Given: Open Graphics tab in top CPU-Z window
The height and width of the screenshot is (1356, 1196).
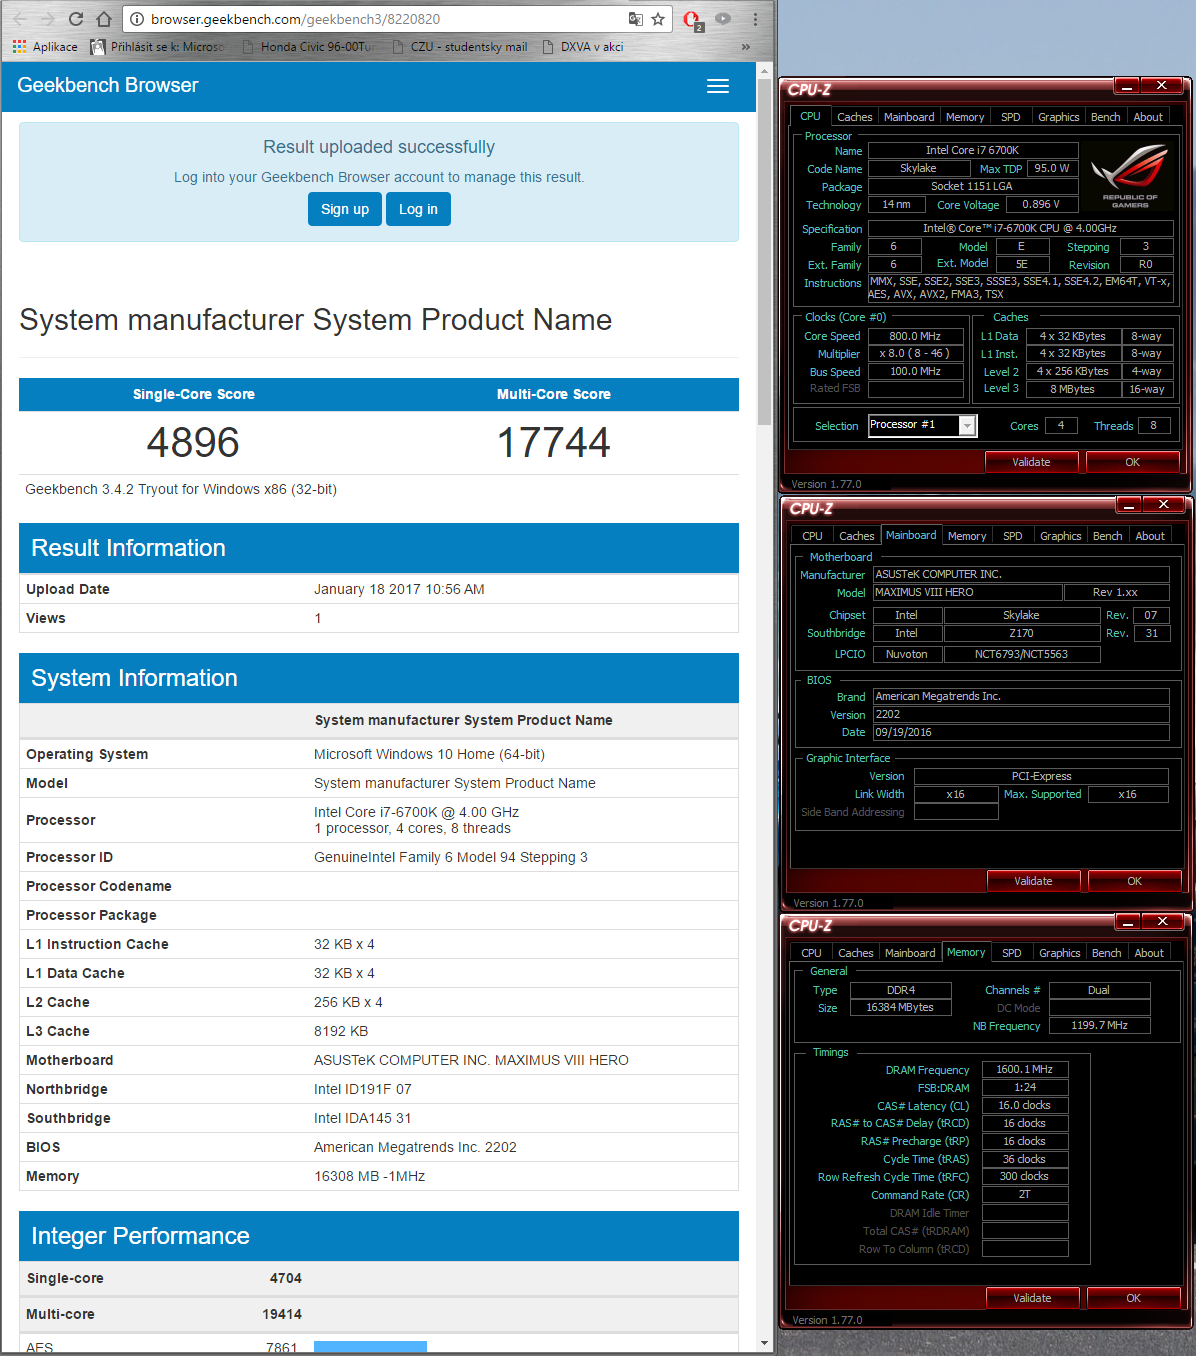Looking at the screenshot, I should (x=1058, y=117).
